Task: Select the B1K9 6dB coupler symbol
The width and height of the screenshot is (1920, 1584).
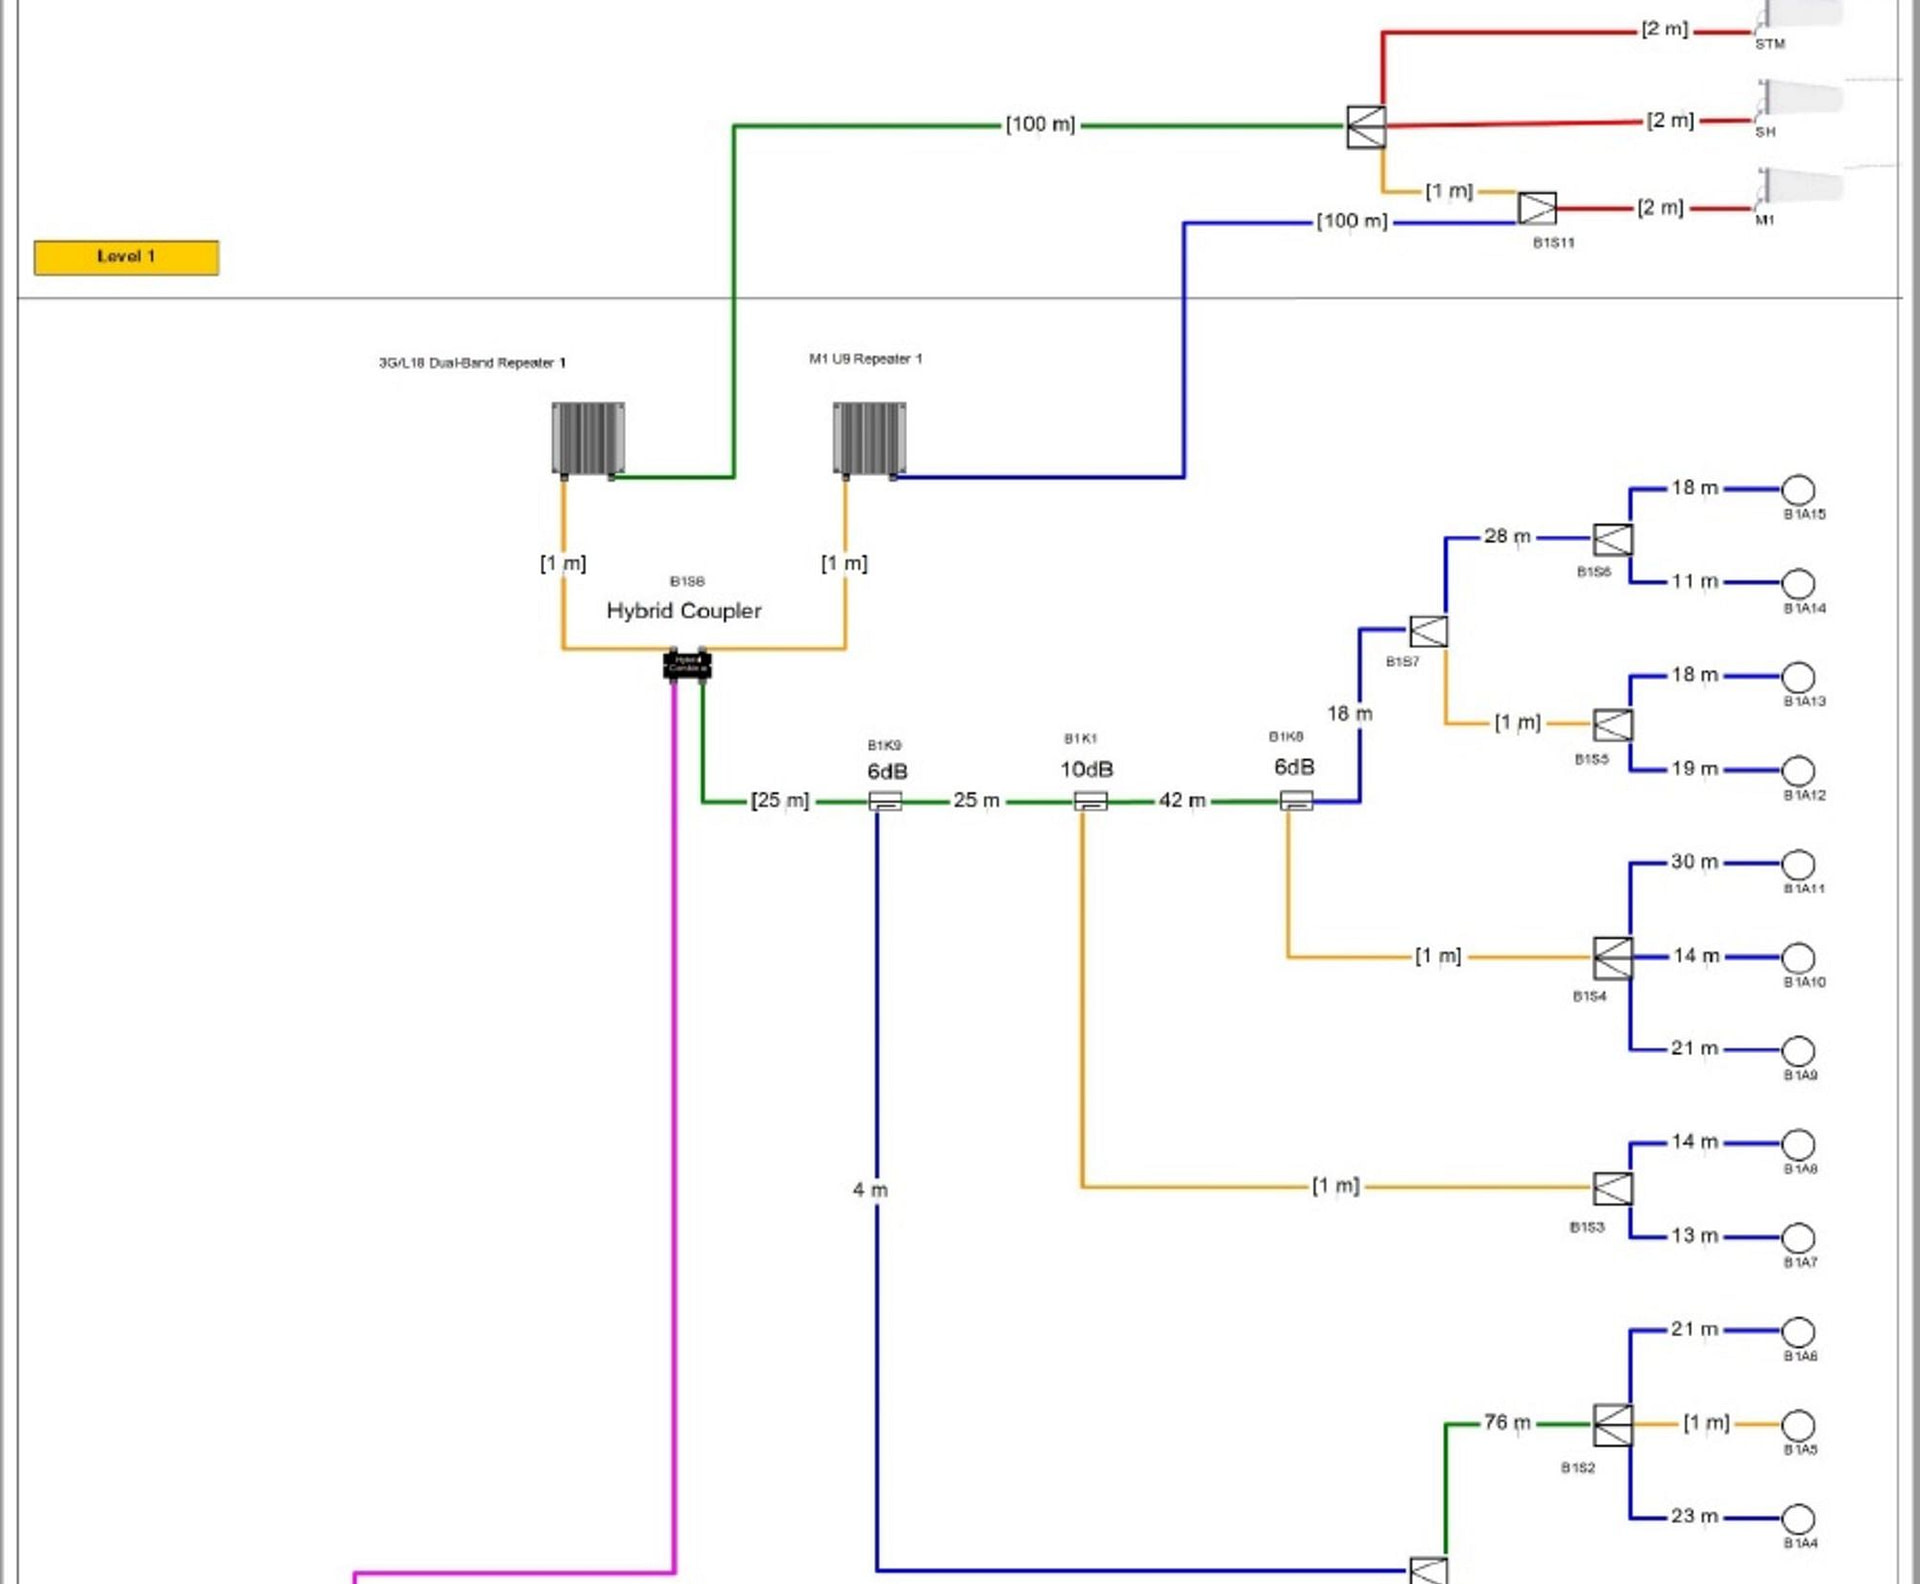Action: (885, 801)
